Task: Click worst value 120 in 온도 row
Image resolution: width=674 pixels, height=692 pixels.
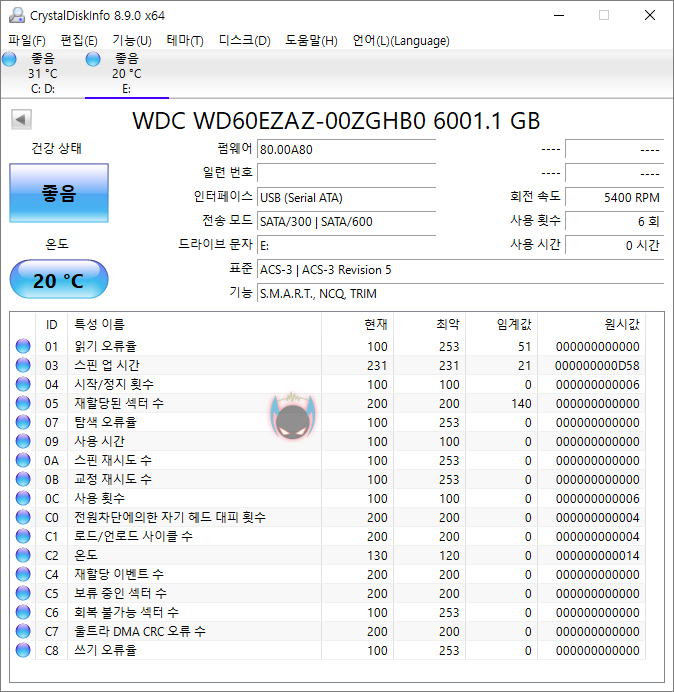Action: pos(449,555)
